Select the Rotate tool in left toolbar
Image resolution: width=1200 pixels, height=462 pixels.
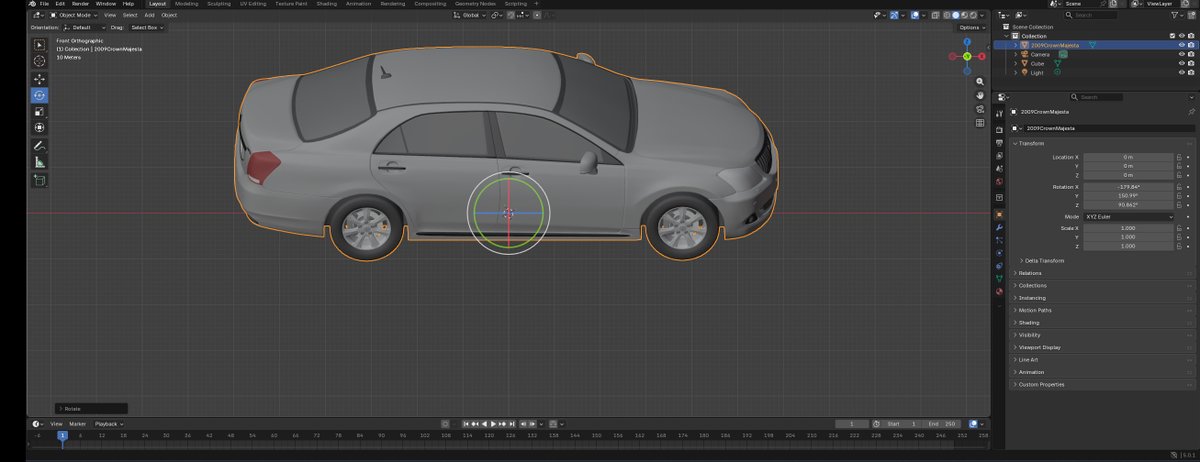39,95
